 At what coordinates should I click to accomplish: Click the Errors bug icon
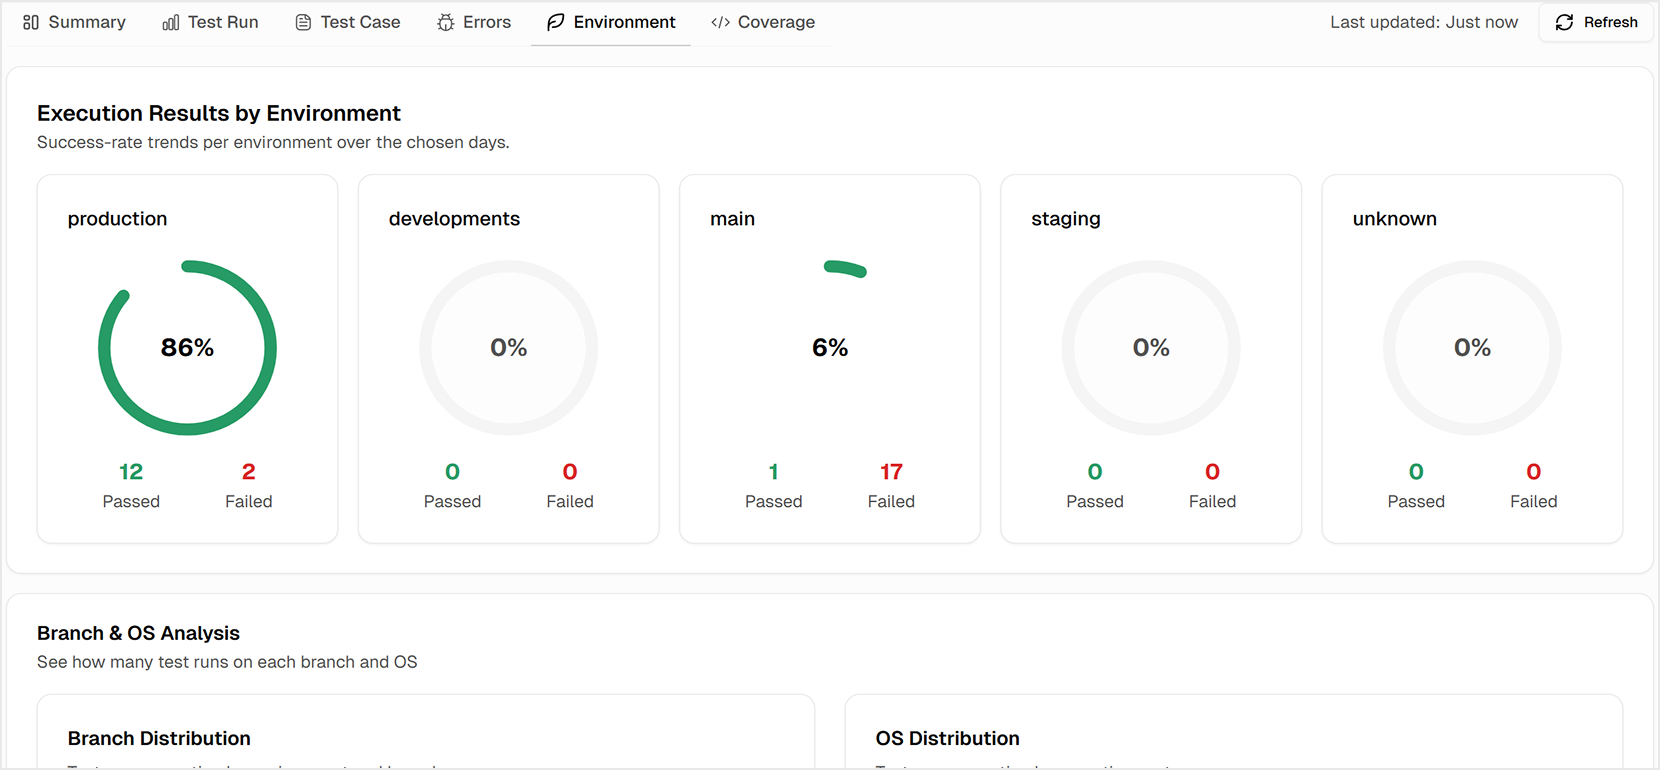click(446, 22)
